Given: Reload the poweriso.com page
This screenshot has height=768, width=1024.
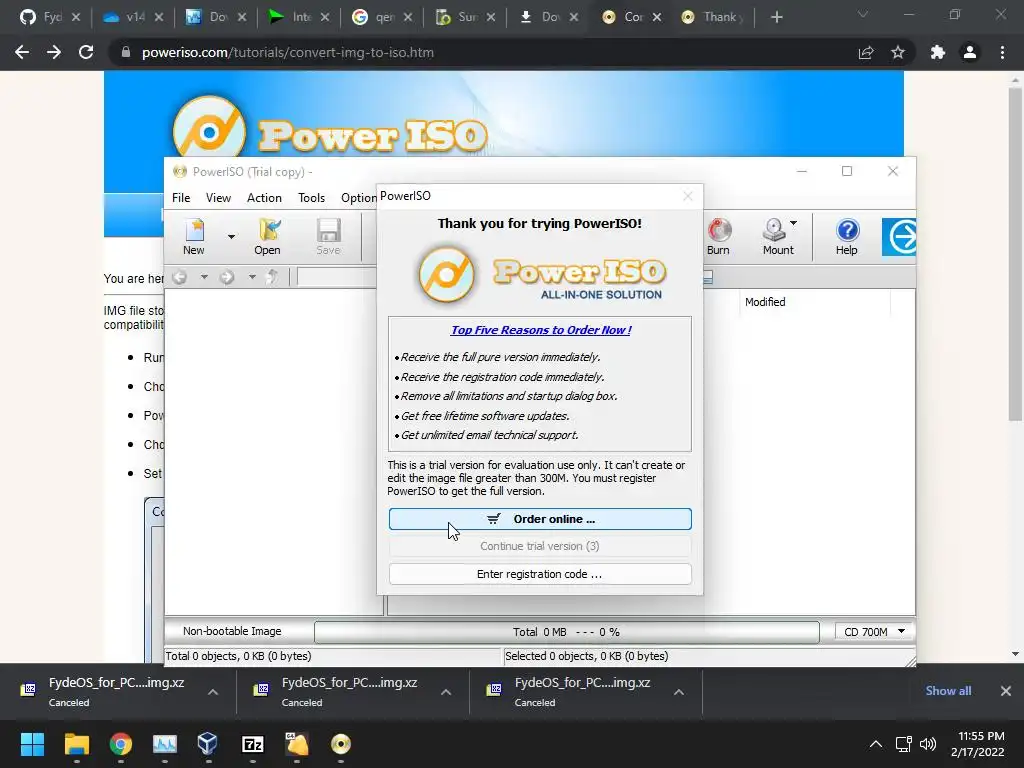Looking at the screenshot, I should click(x=86, y=52).
